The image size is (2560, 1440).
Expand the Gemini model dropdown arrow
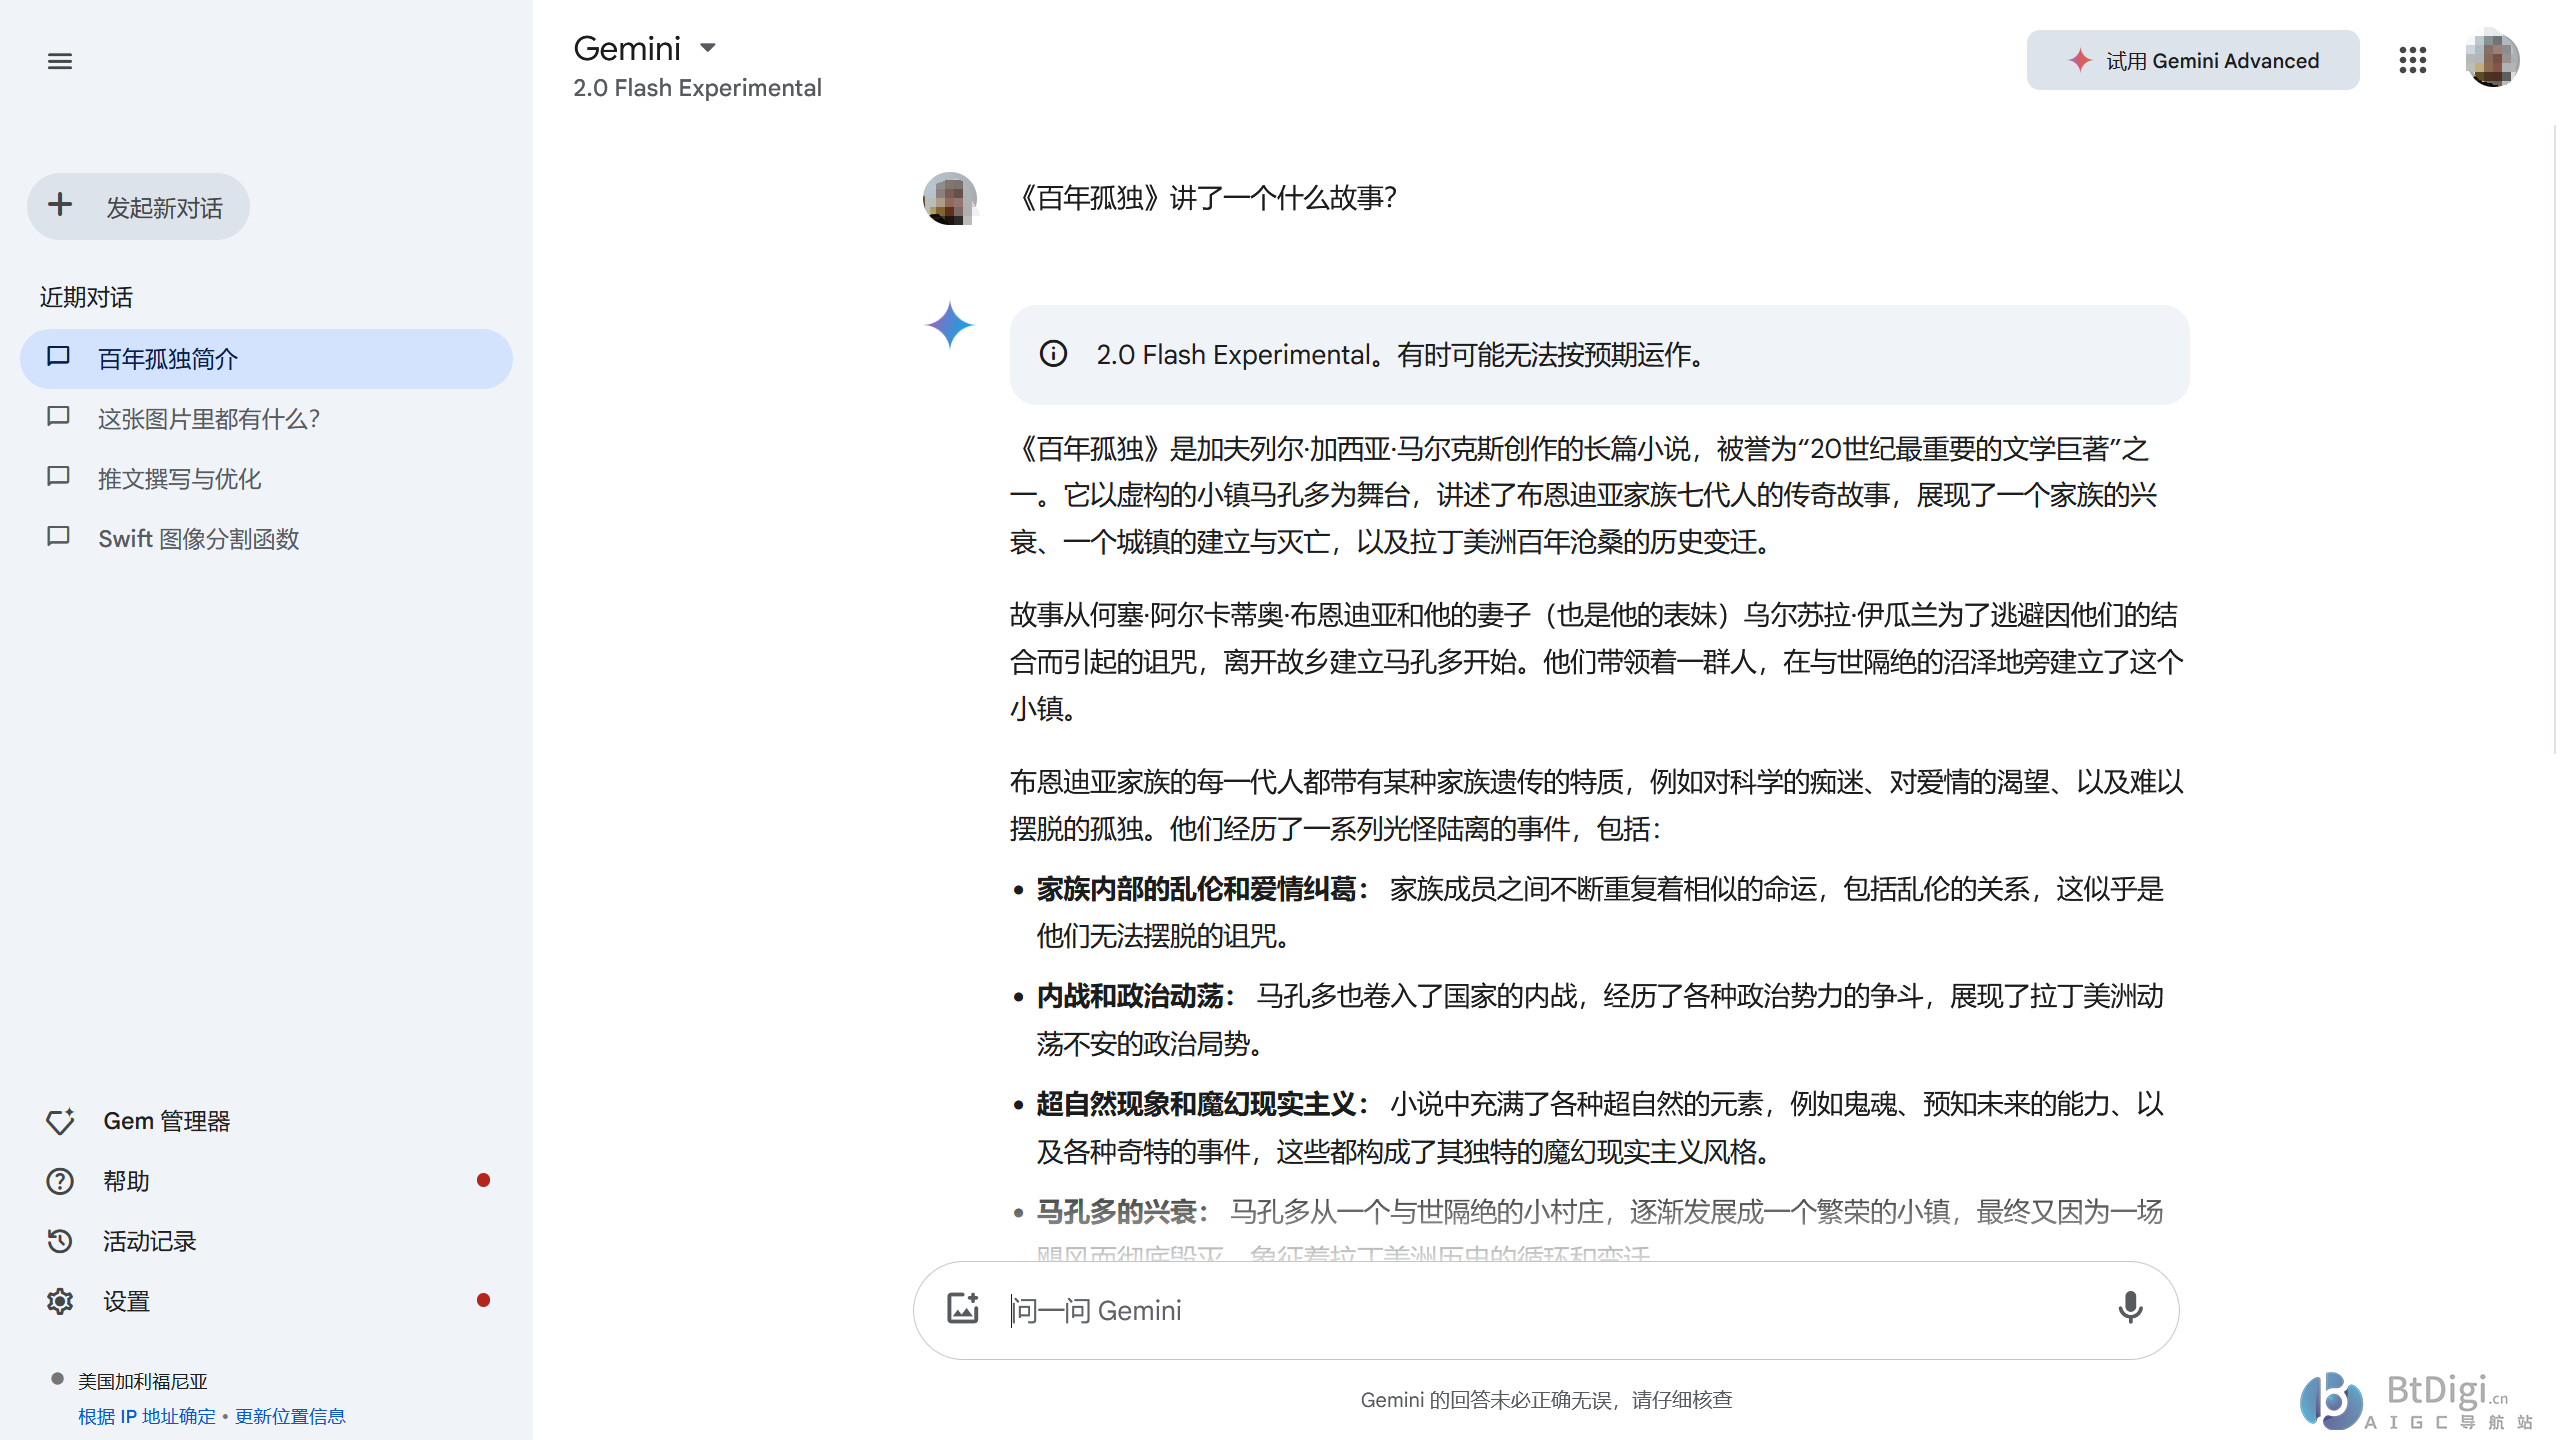coord(708,48)
